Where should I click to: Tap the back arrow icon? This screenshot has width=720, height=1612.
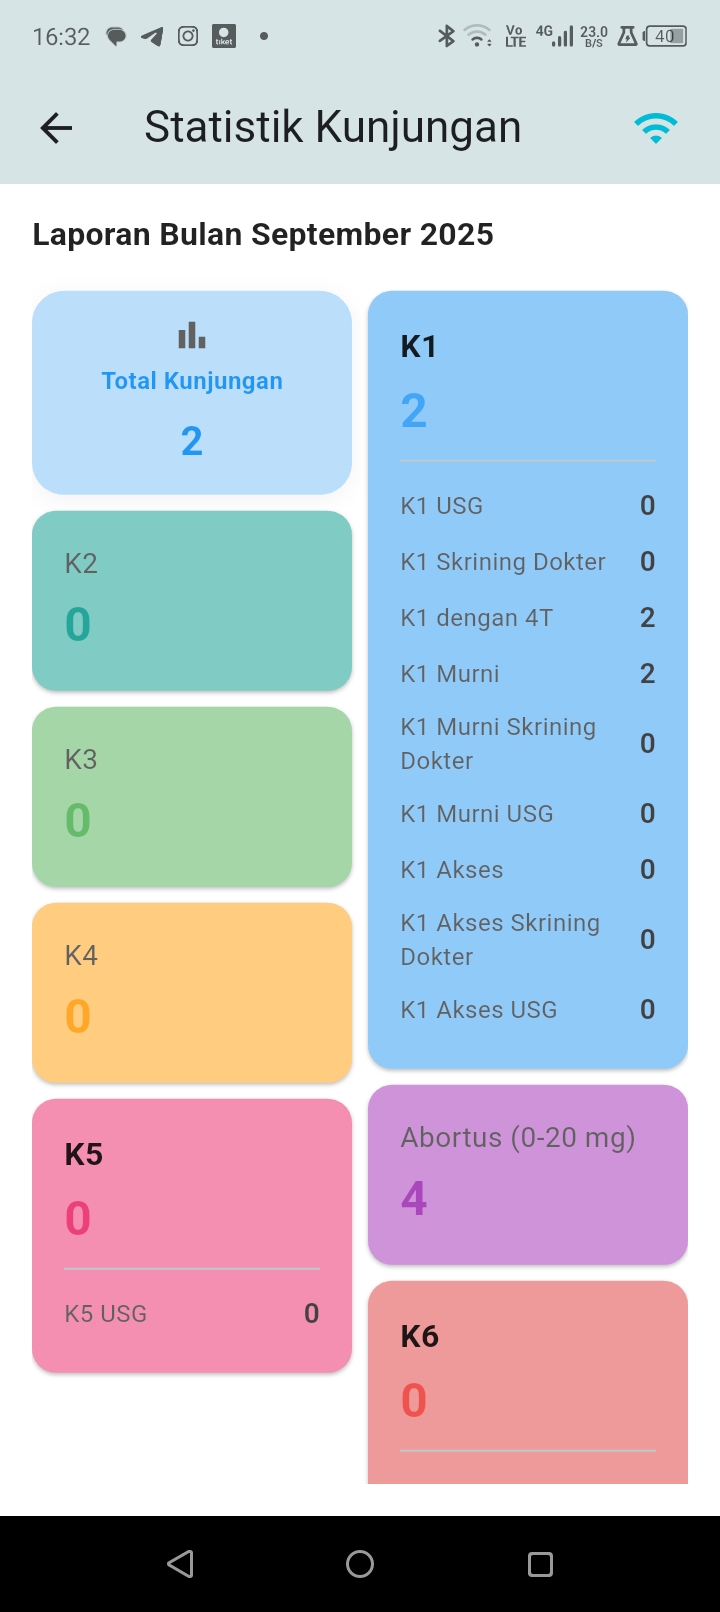click(57, 128)
